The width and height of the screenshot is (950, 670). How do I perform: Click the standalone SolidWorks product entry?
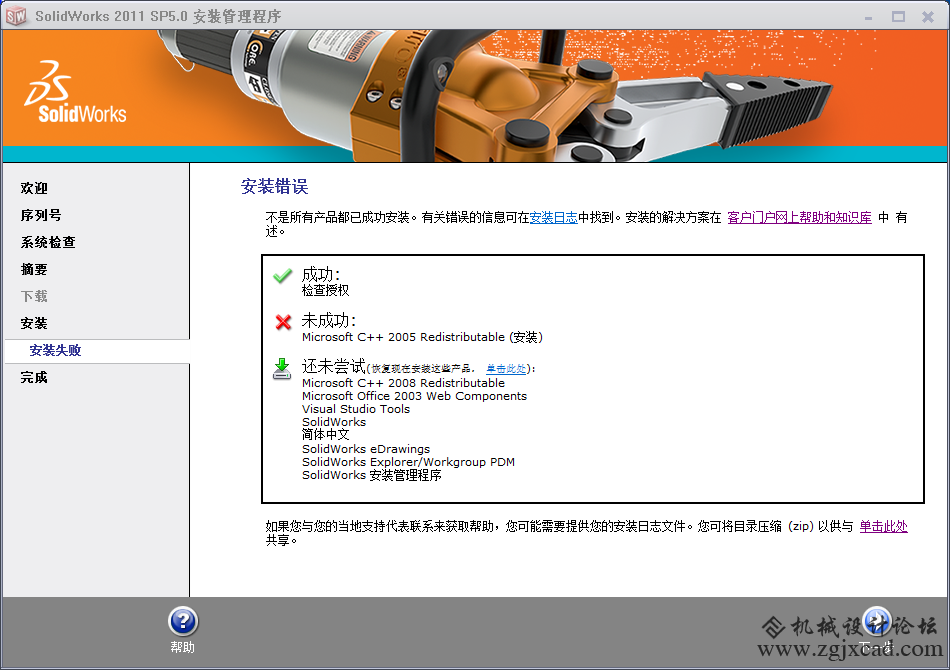tap(334, 422)
